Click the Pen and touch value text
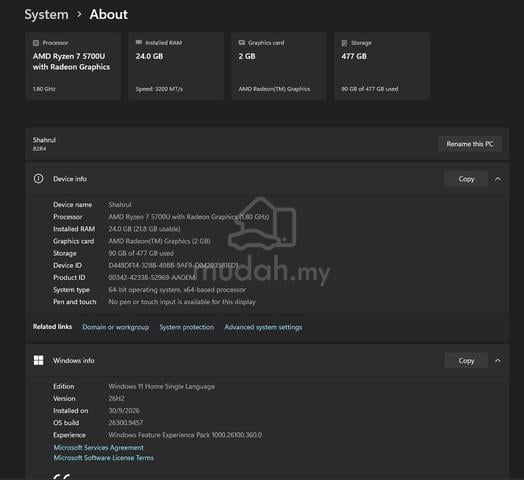 (182, 302)
